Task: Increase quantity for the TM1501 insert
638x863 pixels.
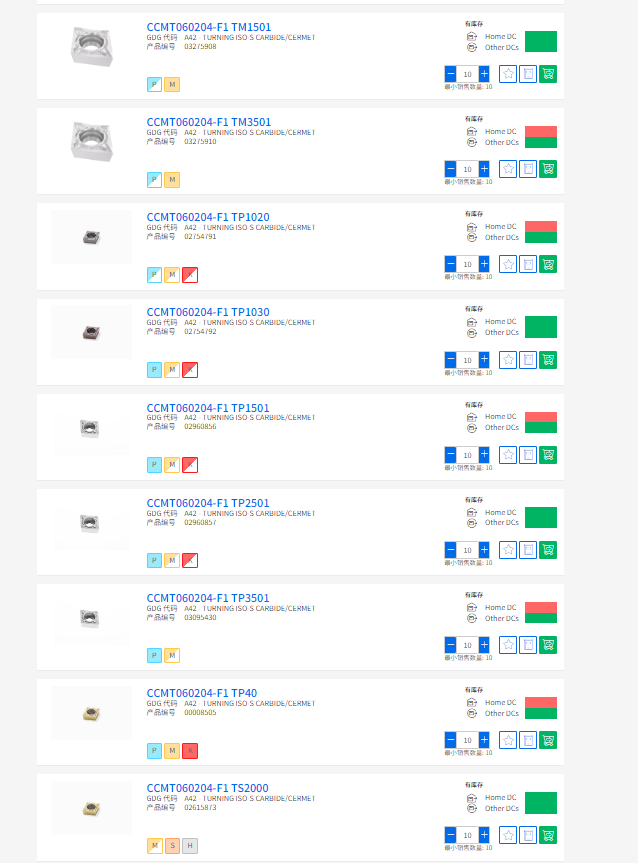Action: [x=484, y=74]
